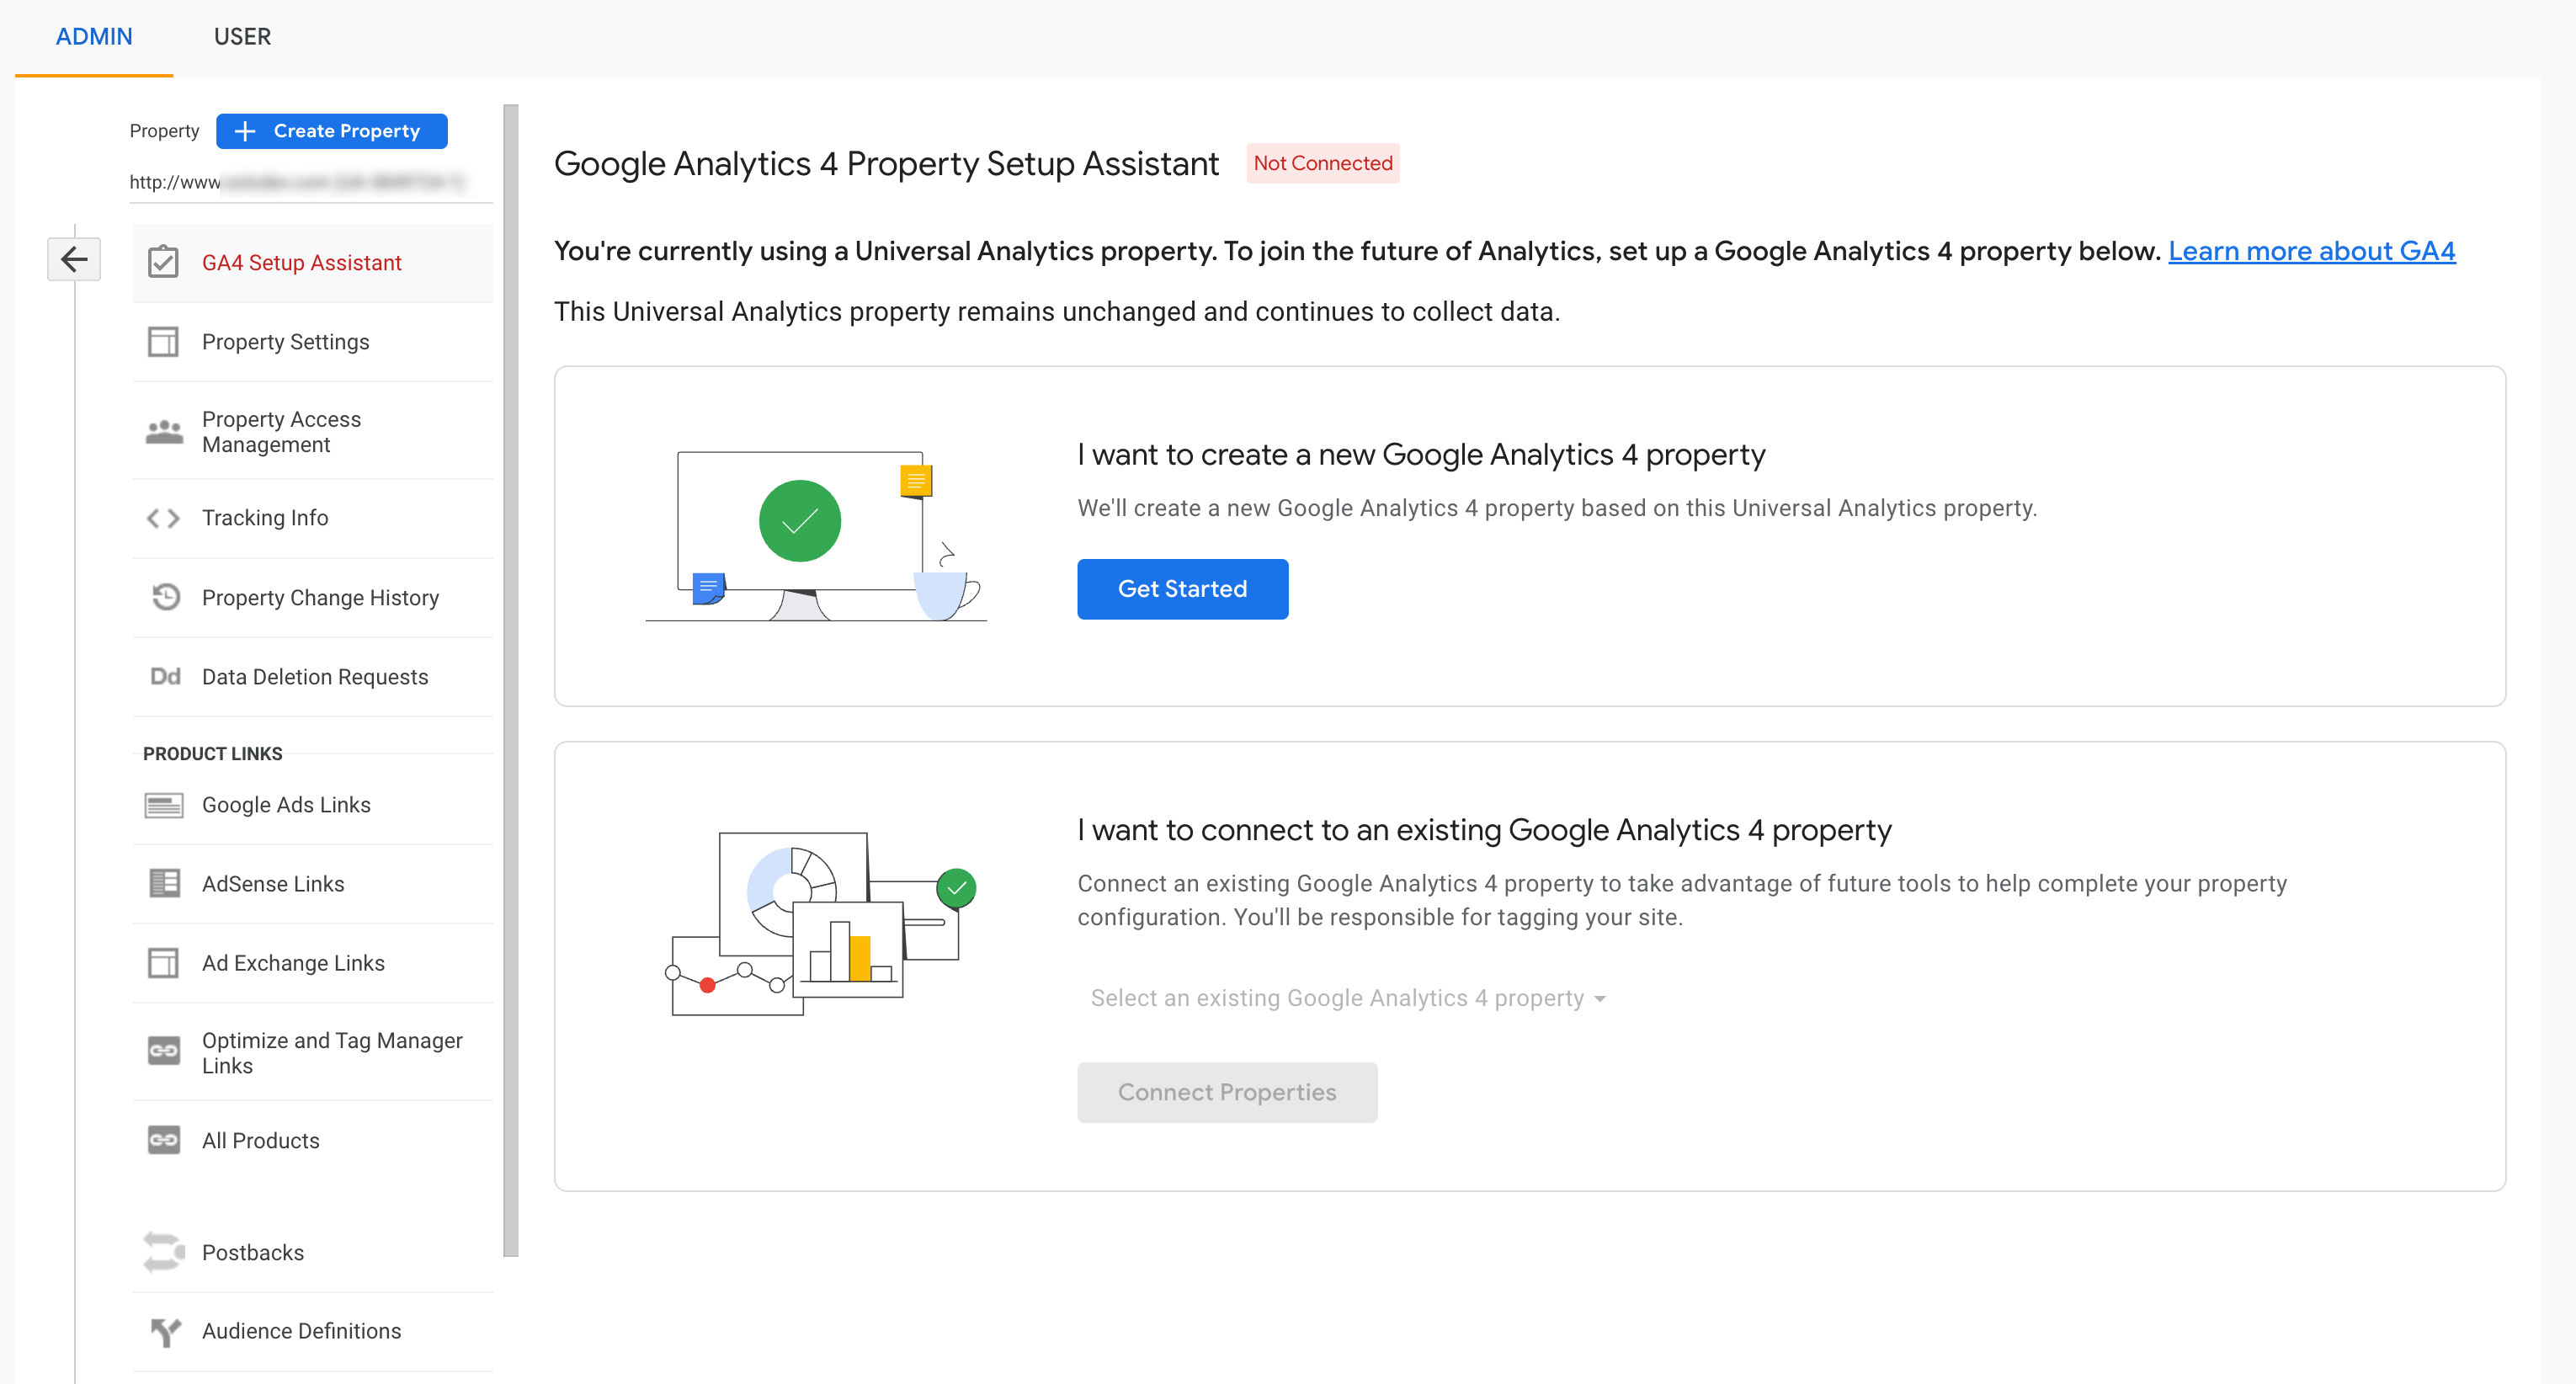Click the plus icon in Create Property
The height and width of the screenshot is (1384, 2576).
(245, 131)
